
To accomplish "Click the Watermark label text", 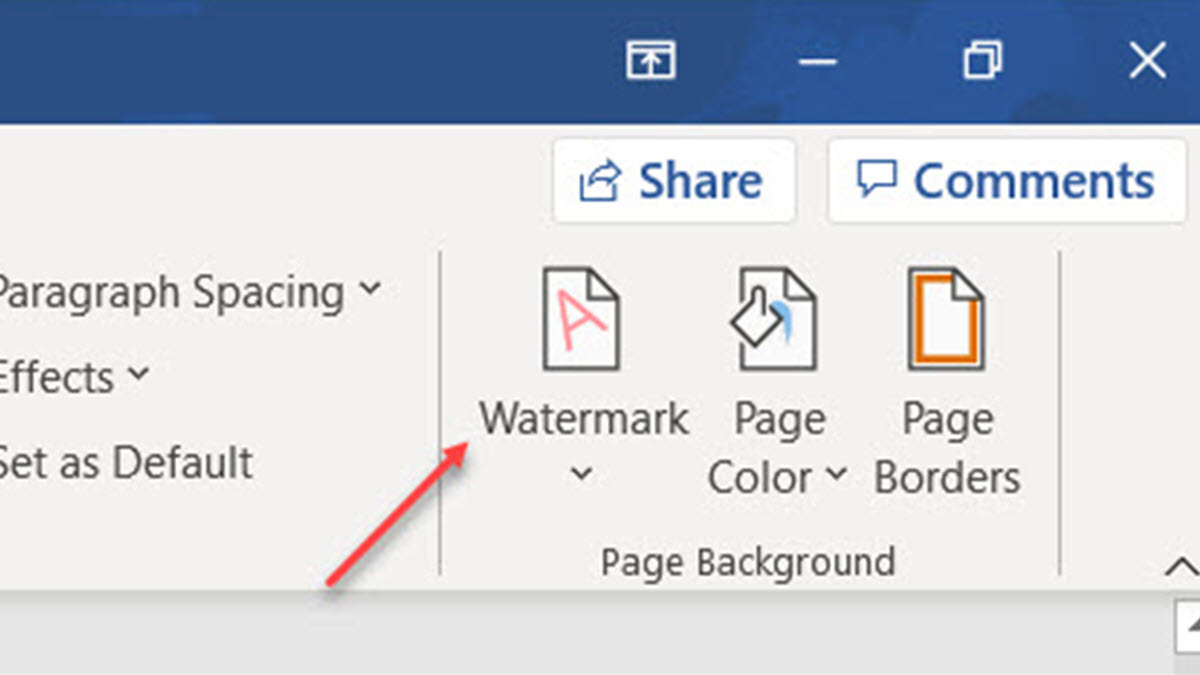I will pos(583,418).
